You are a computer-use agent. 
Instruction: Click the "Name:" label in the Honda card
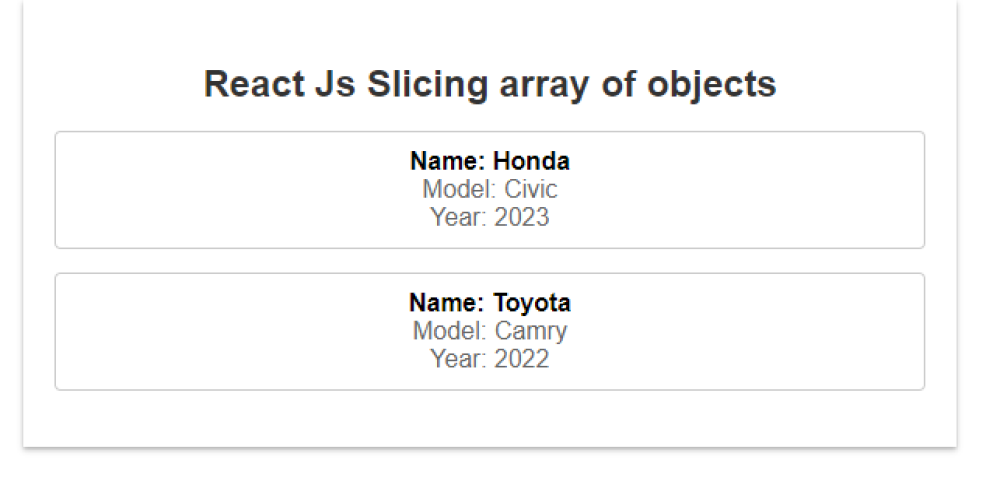[x=448, y=162]
